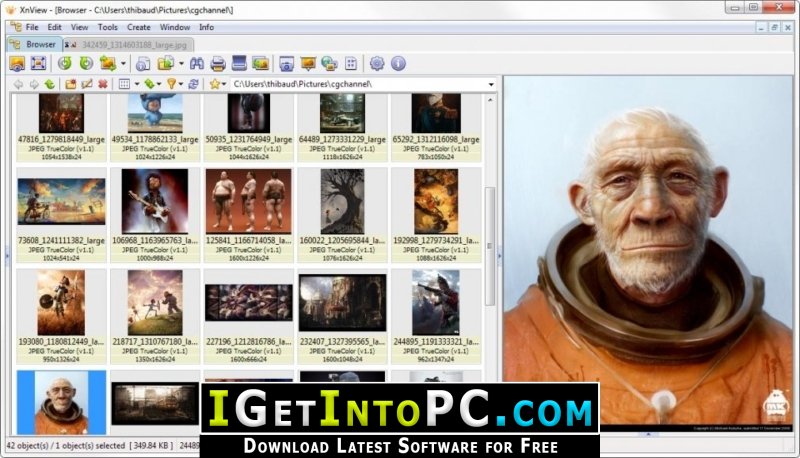Open the Window menu
Viewport: 800px width, 458px height.
[x=175, y=28]
